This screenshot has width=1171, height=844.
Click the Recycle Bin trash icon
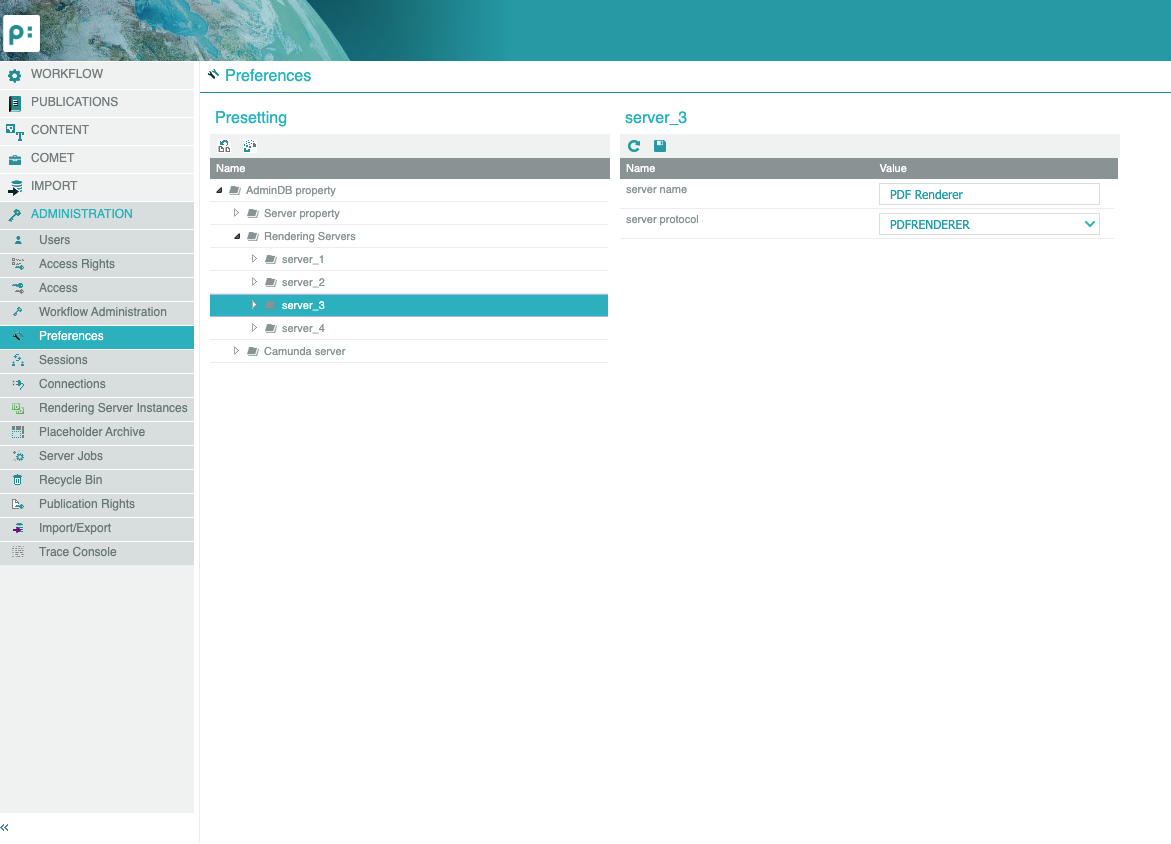click(x=18, y=480)
